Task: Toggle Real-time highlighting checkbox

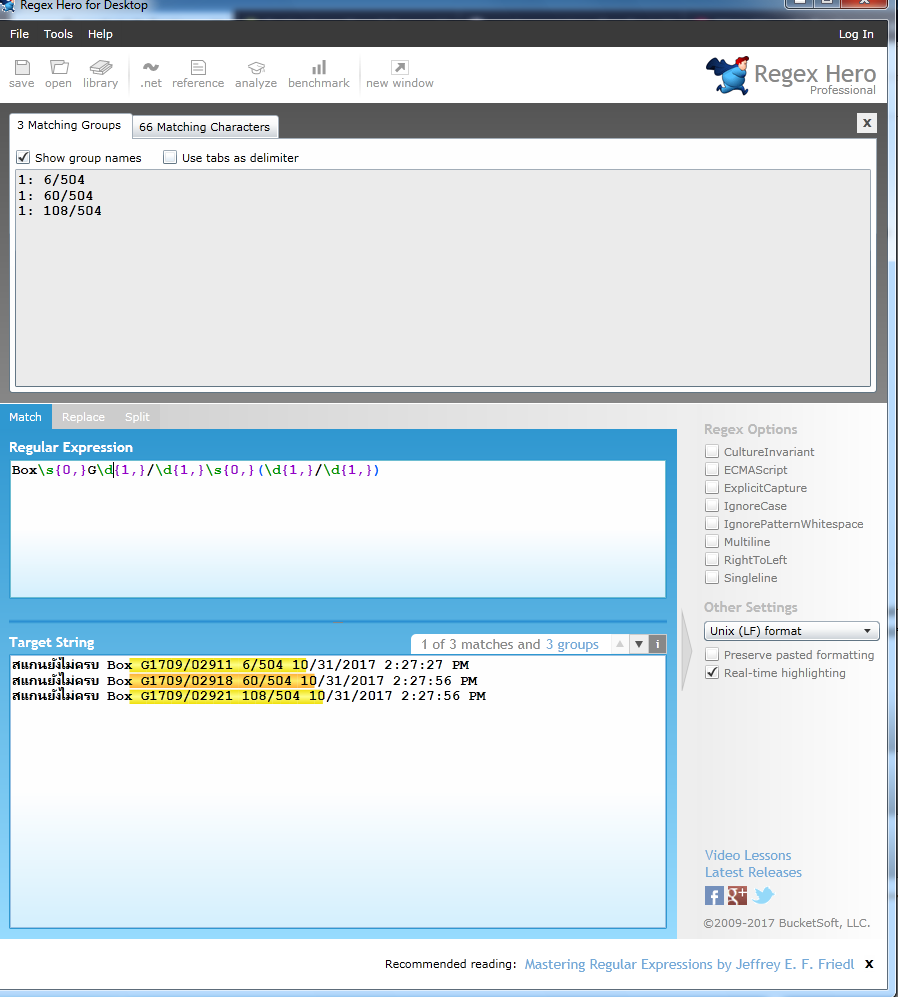Action: 712,673
